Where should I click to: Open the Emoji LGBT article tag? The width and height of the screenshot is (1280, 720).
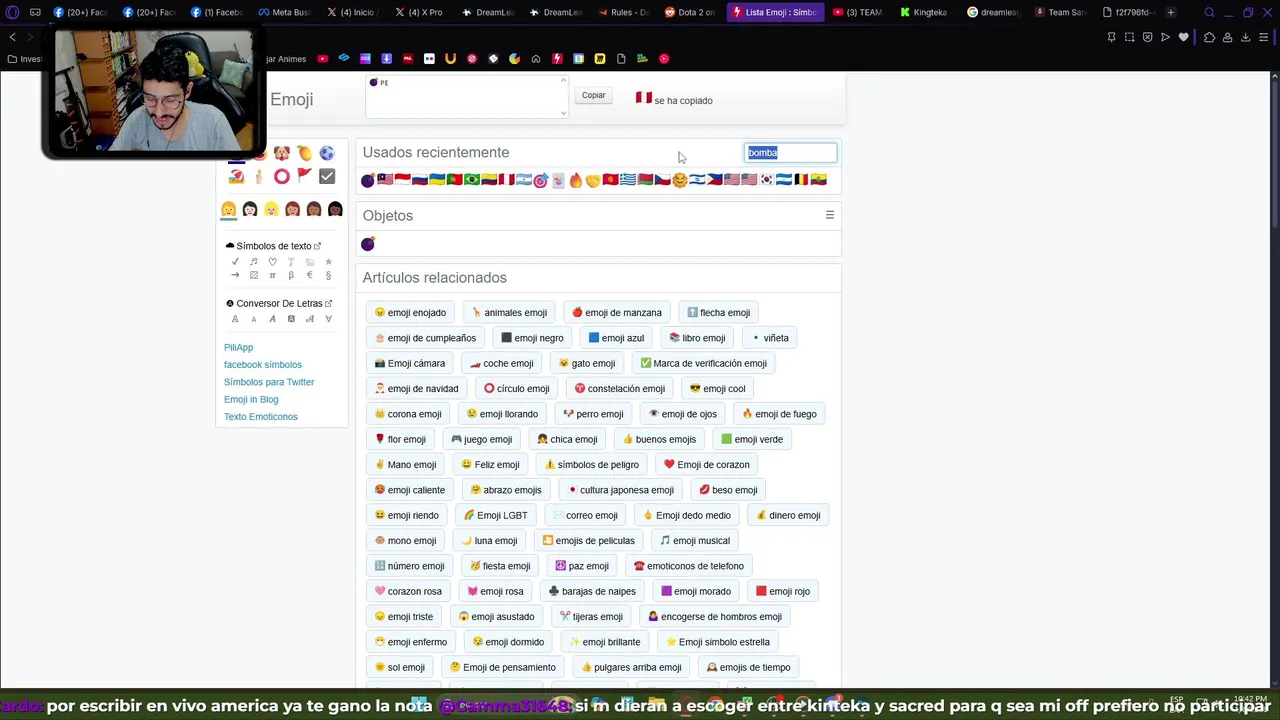496,515
